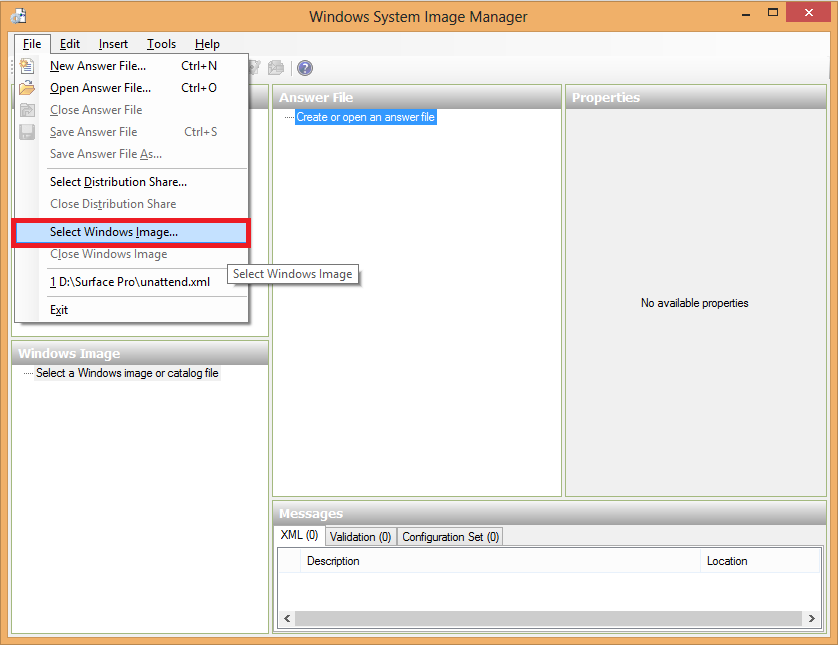Image resolution: width=838 pixels, height=645 pixels.
Task: Click Close Windows Image menu entry
Action: tap(131, 254)
